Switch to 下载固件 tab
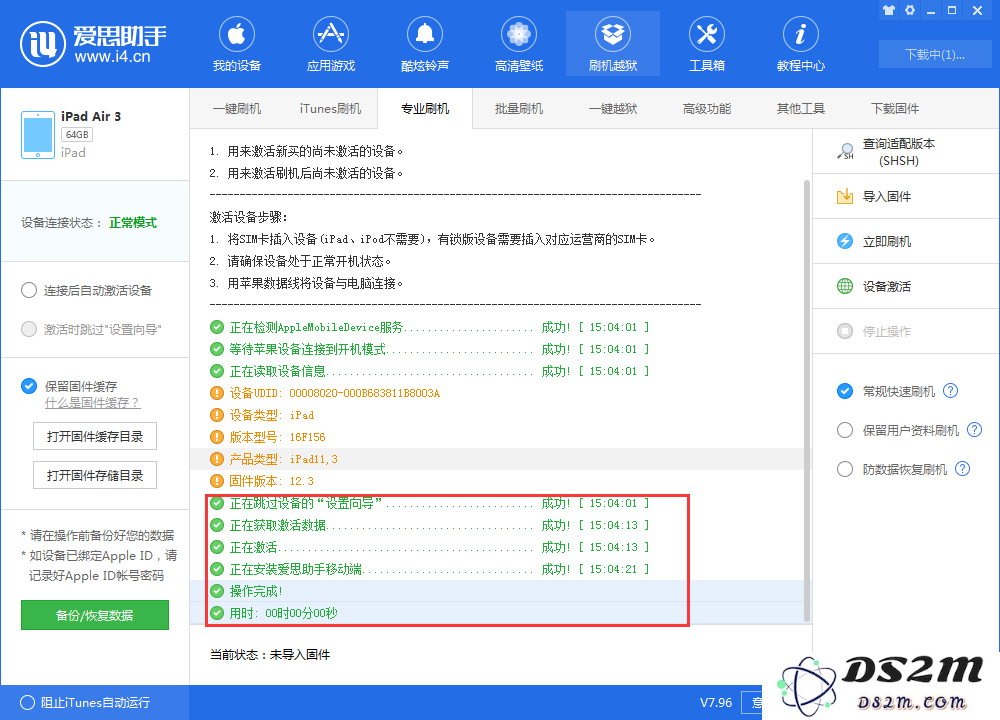 (x=895, y=108)
